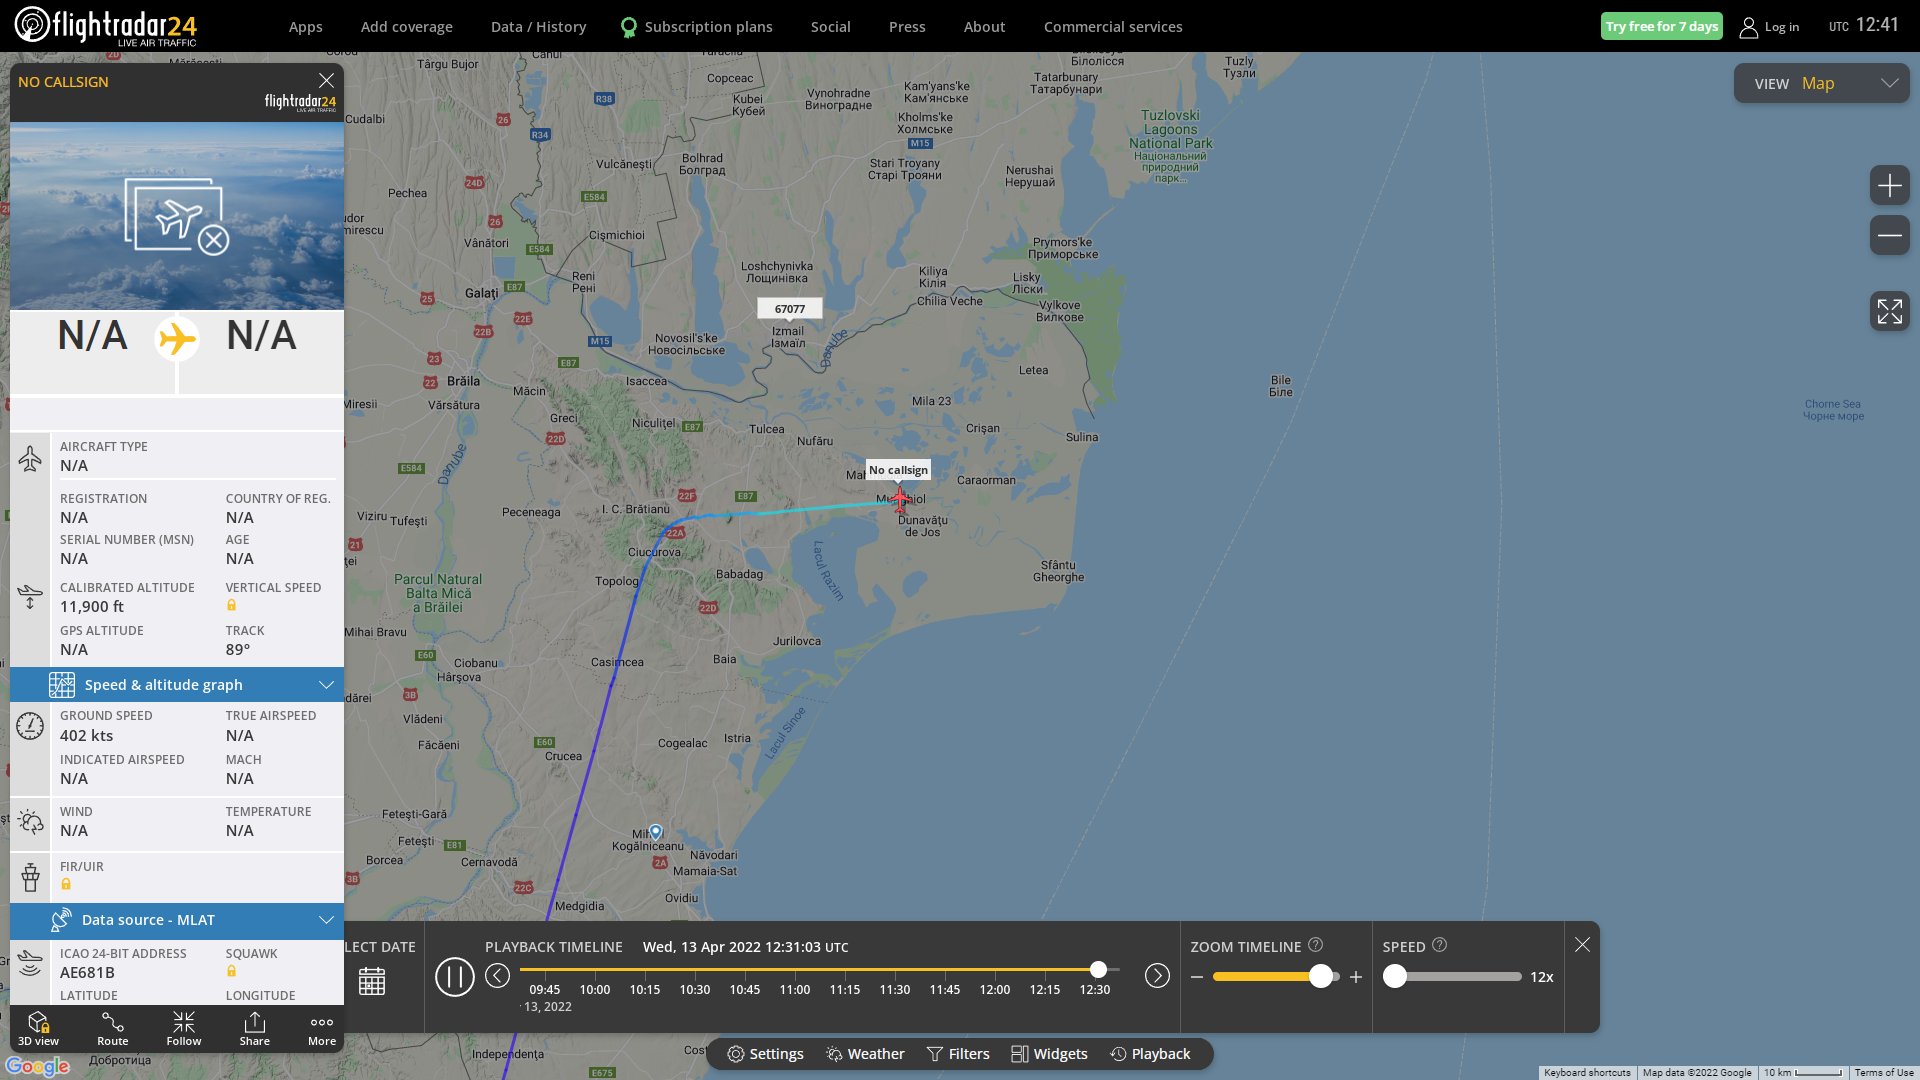This screenshot has width=1920, height=1080.
Task: Open the calendar date picker icon
Action: point(372,981)
